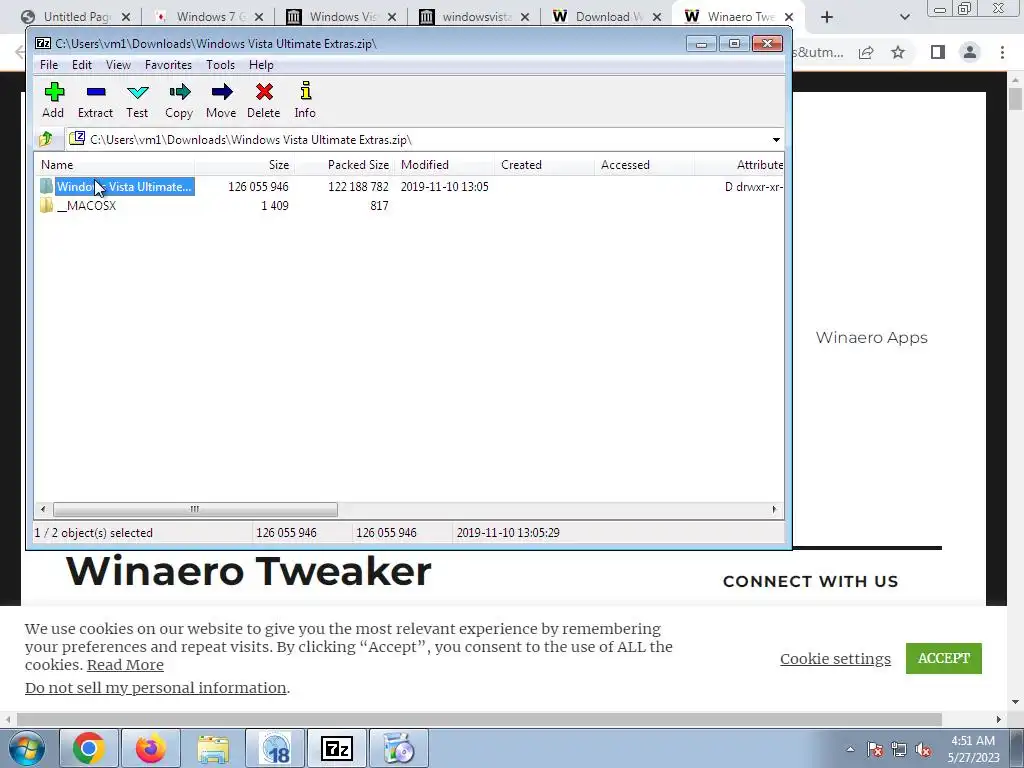Click the green ACCEPT cookies button

[944, 658]
